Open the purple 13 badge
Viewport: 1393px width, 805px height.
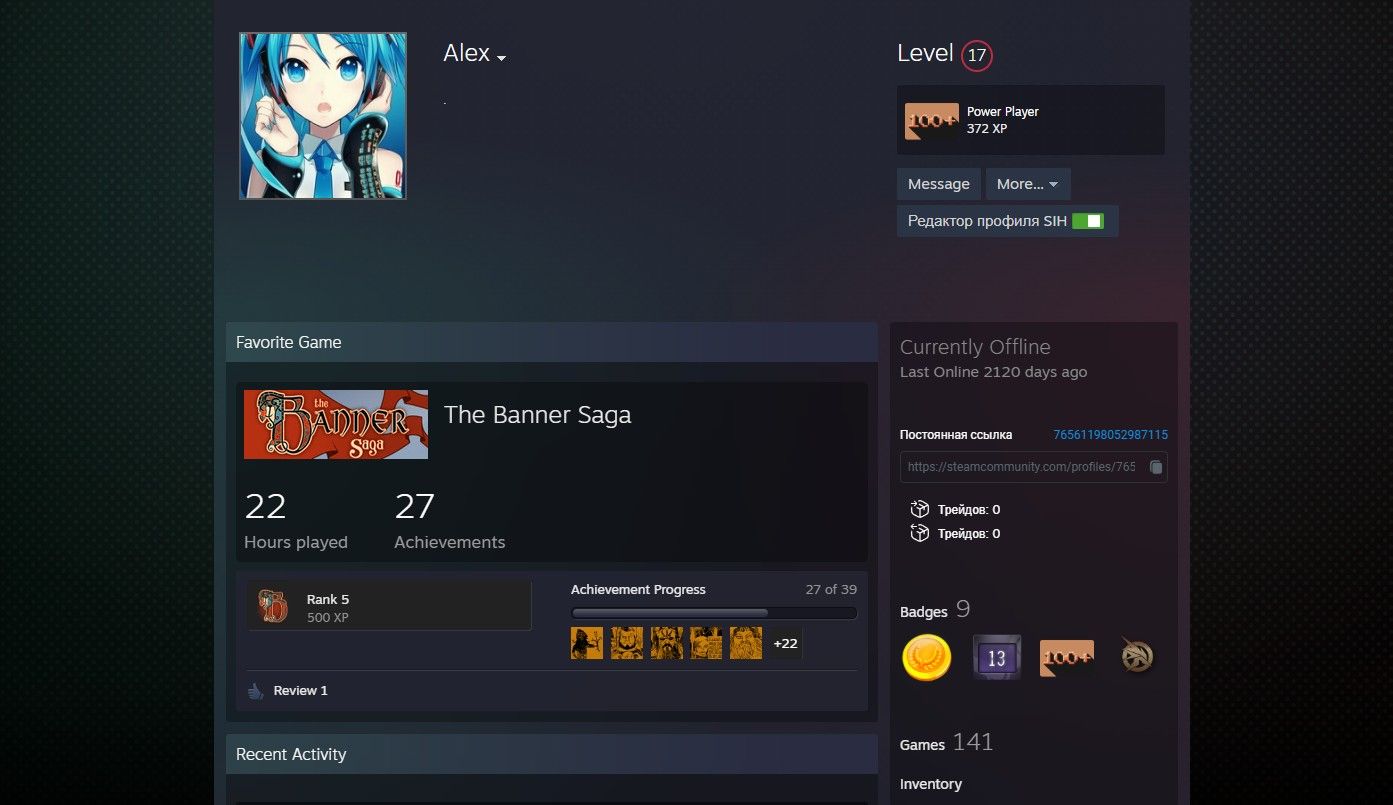click(x=996, y=657)
